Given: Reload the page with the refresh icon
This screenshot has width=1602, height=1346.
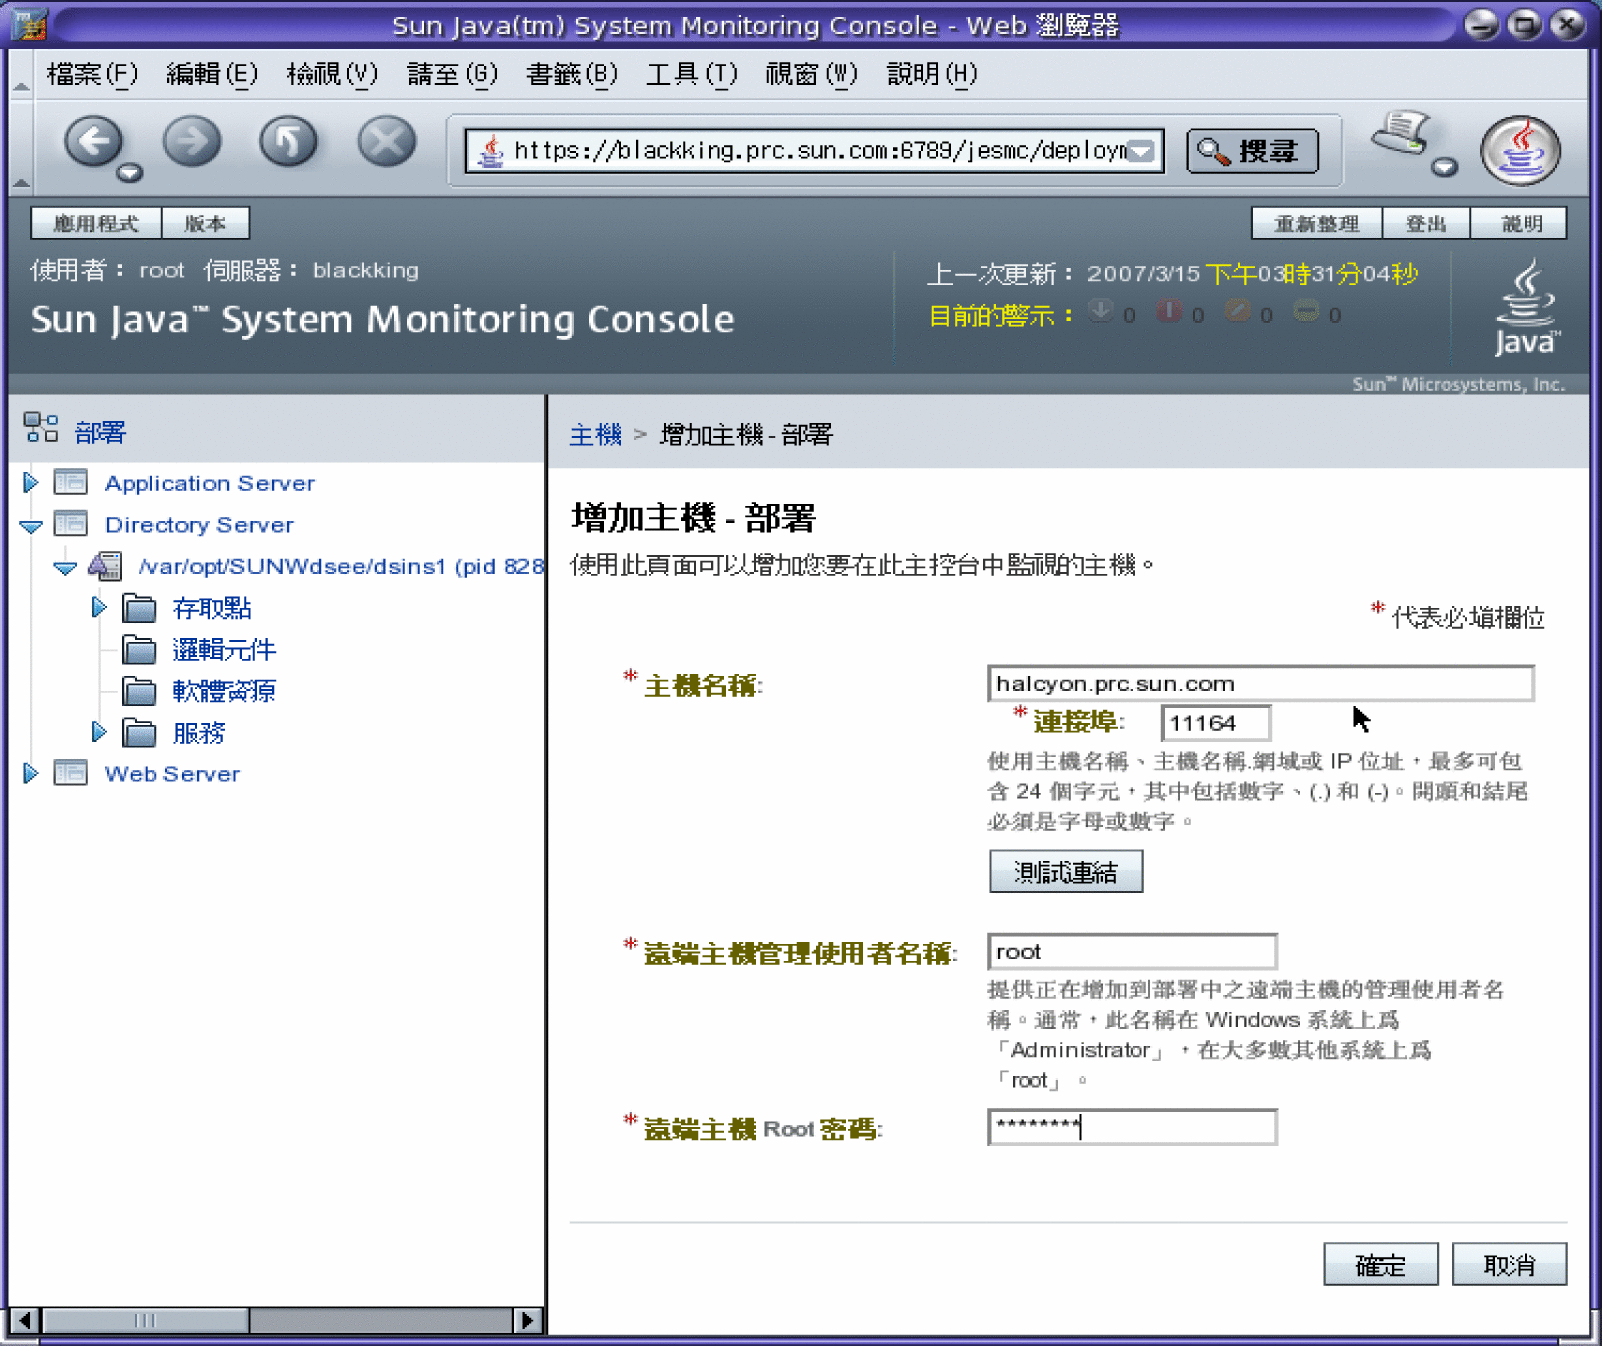Looking at the screenshot, I should click(288, 141).
